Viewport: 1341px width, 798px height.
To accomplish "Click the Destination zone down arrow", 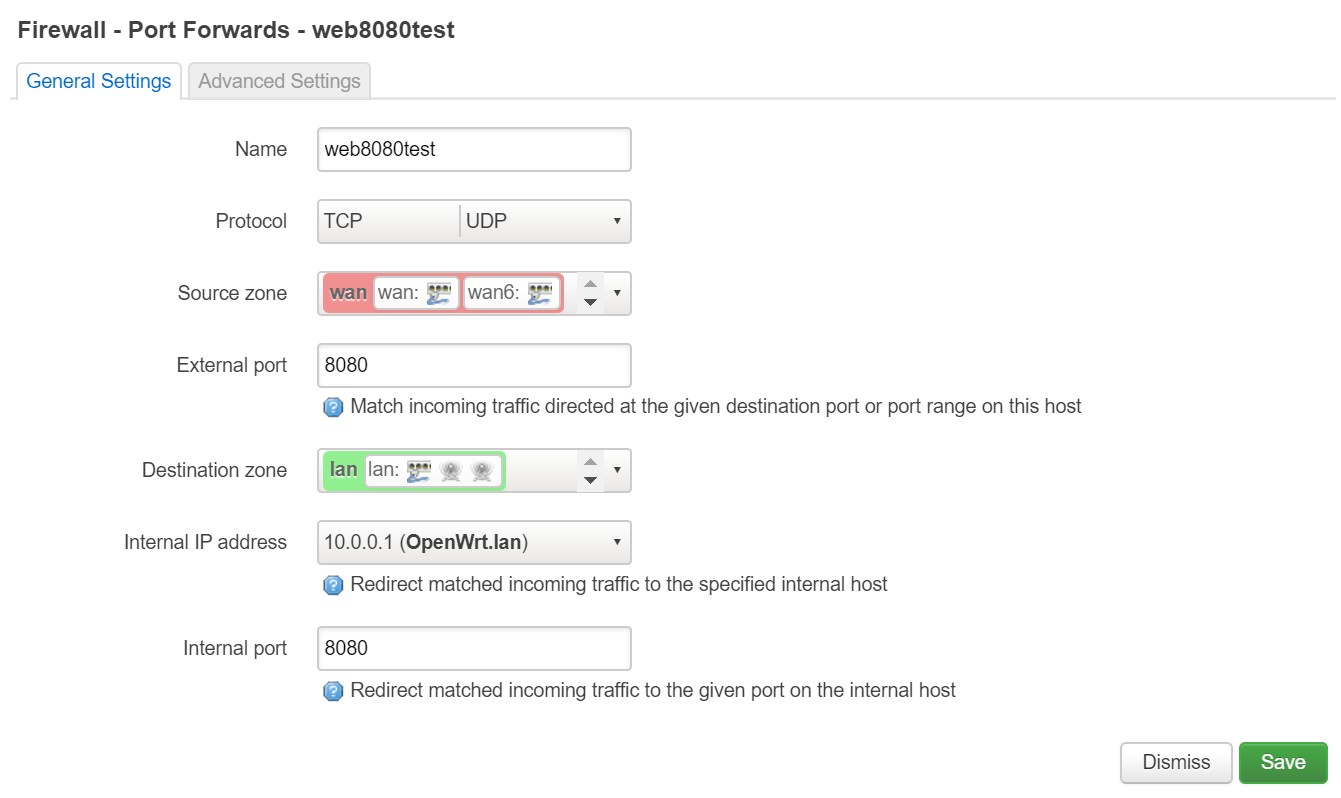I will 590,480.
